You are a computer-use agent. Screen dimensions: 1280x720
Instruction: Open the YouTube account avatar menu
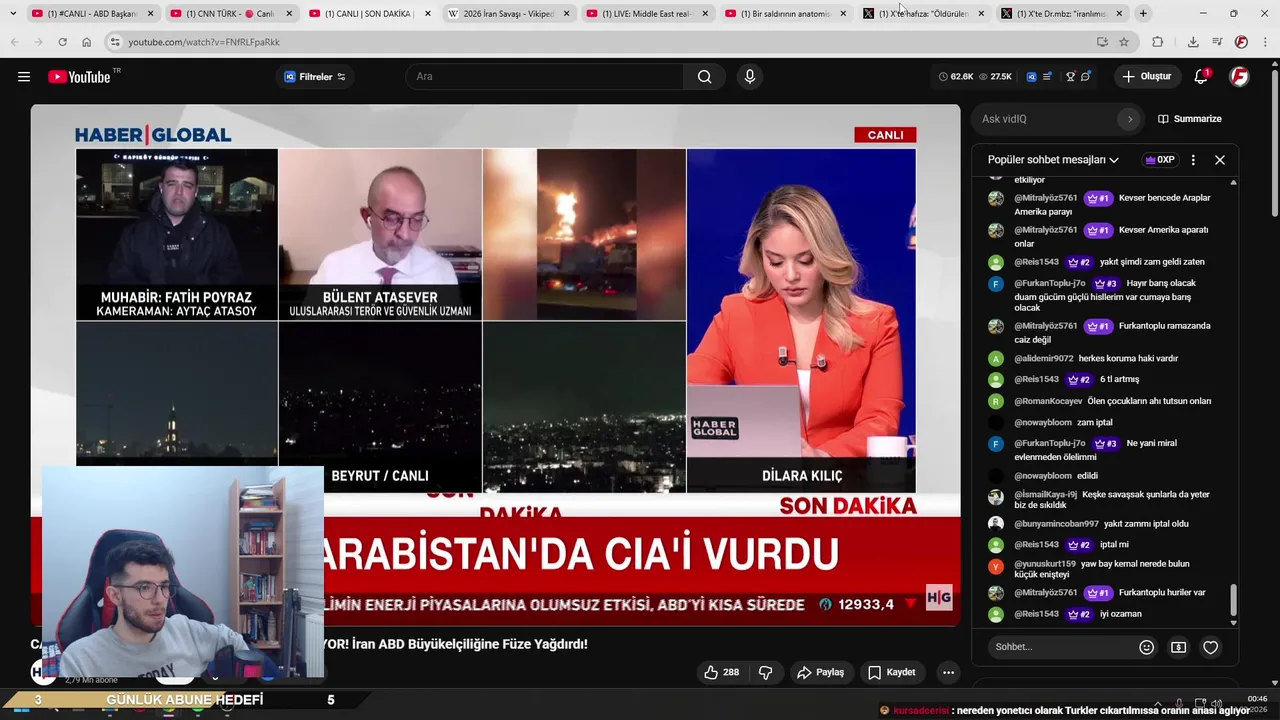point(1239,77)
